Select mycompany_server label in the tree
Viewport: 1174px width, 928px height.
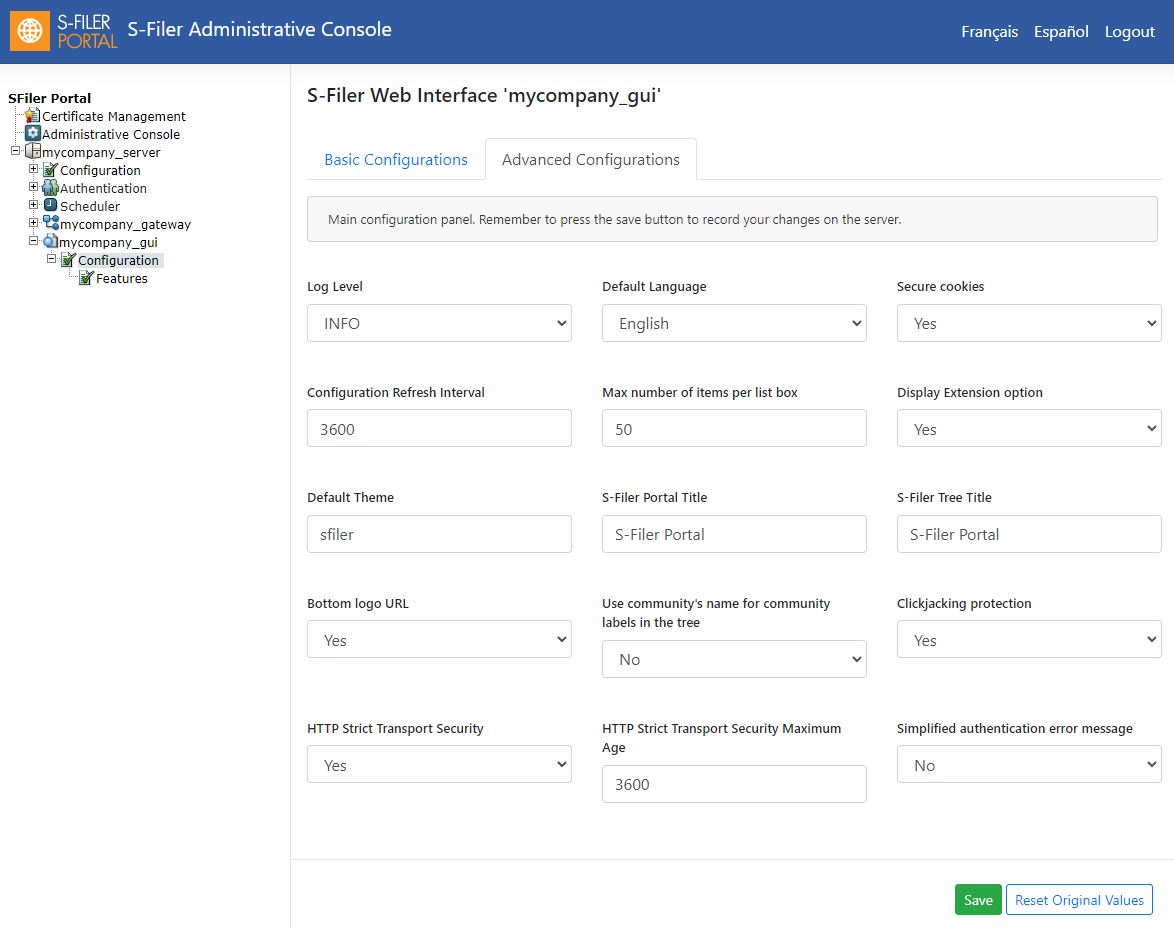(x=101, y=152)
